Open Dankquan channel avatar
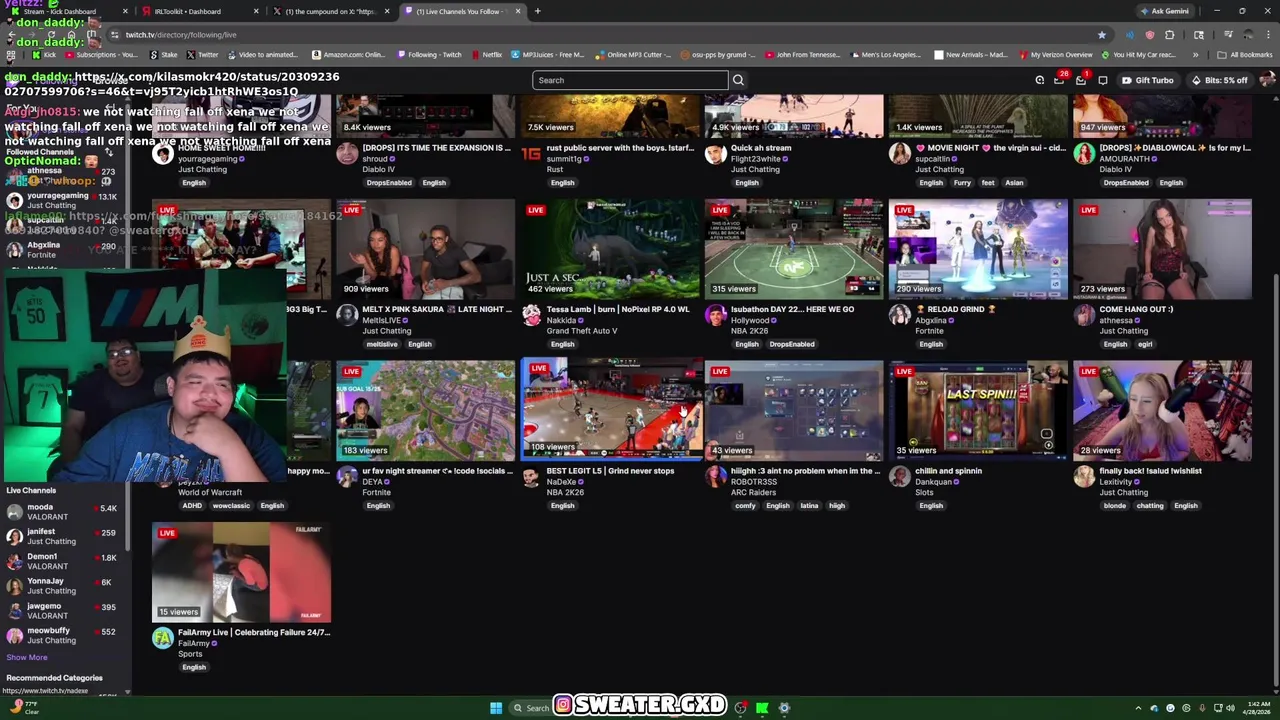Viewport: 1280px width, 720px height. click(x=900, y=477)
